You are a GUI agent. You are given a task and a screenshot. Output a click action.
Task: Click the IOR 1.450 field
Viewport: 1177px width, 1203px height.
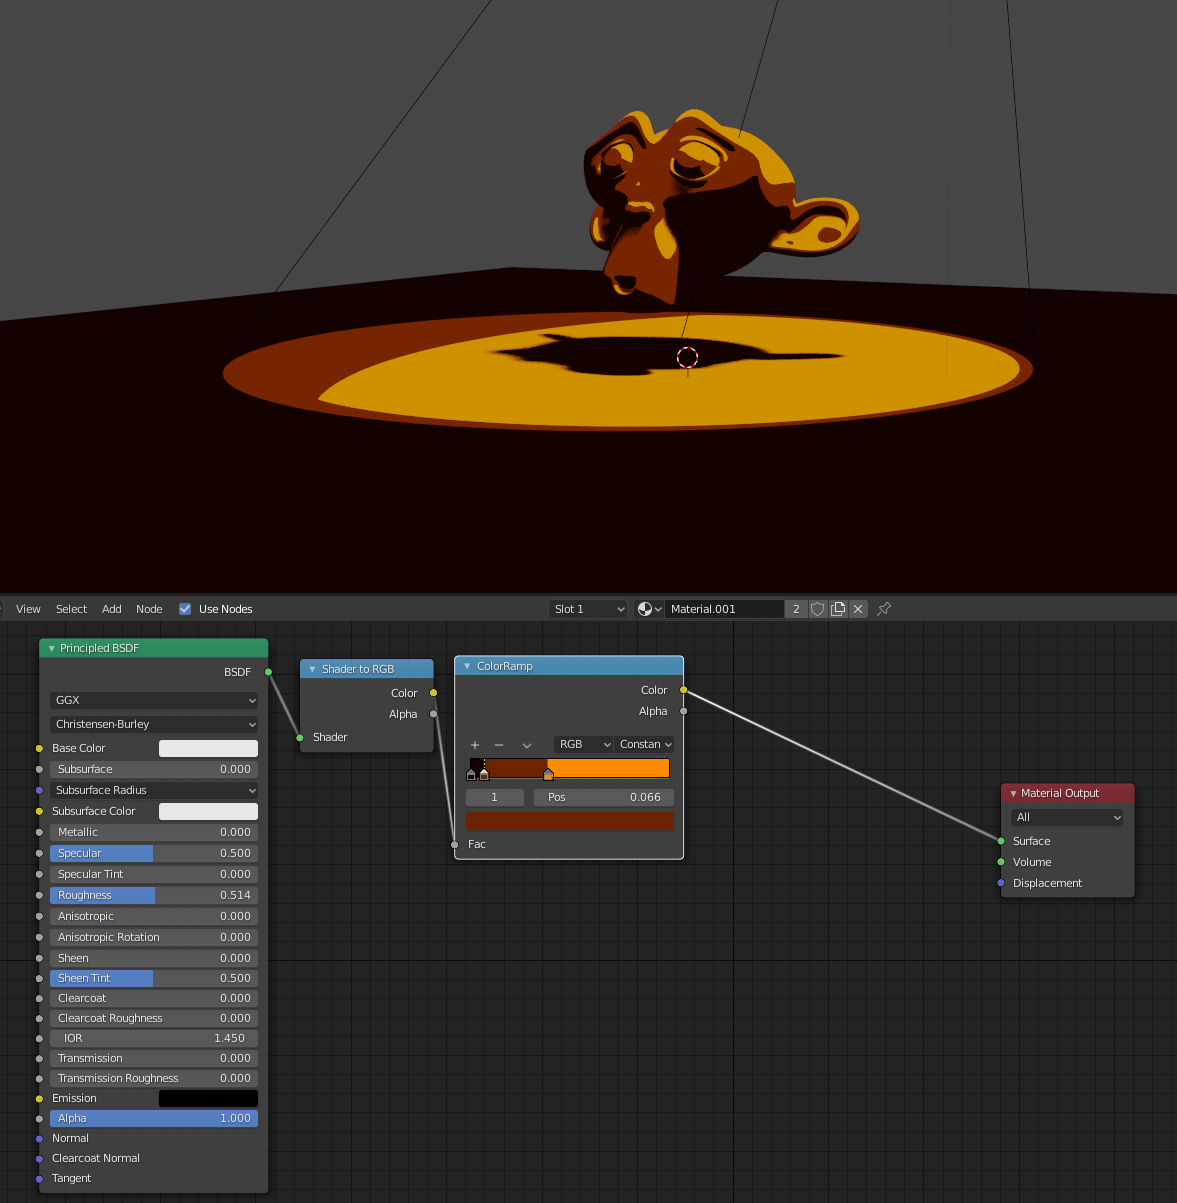(154, 1038)
